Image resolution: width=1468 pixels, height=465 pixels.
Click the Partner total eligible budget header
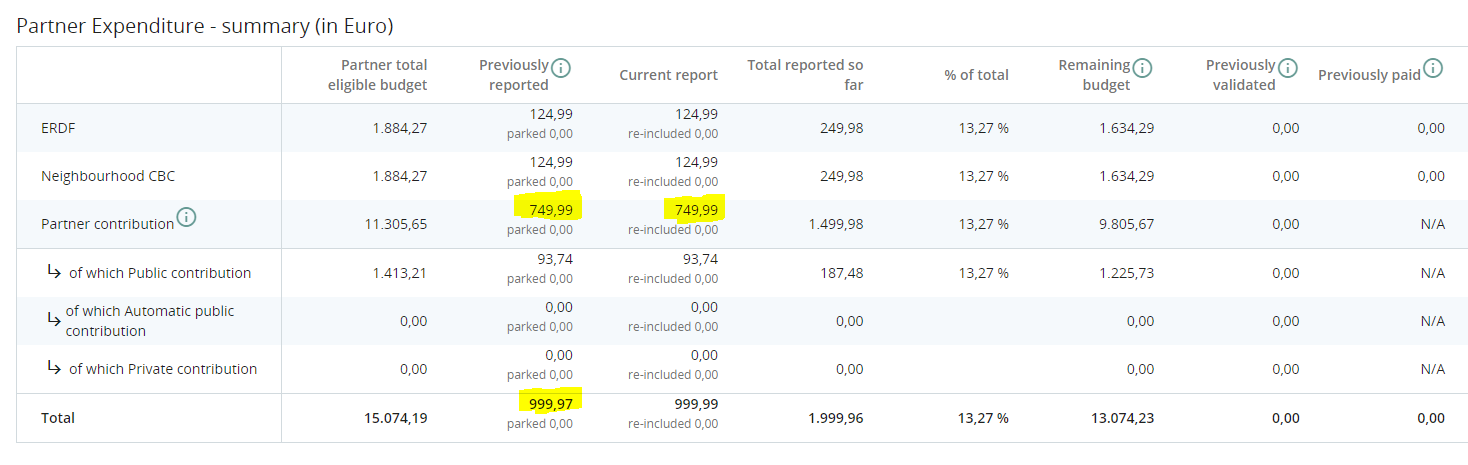pyautogui.click(x=377, y=75)
